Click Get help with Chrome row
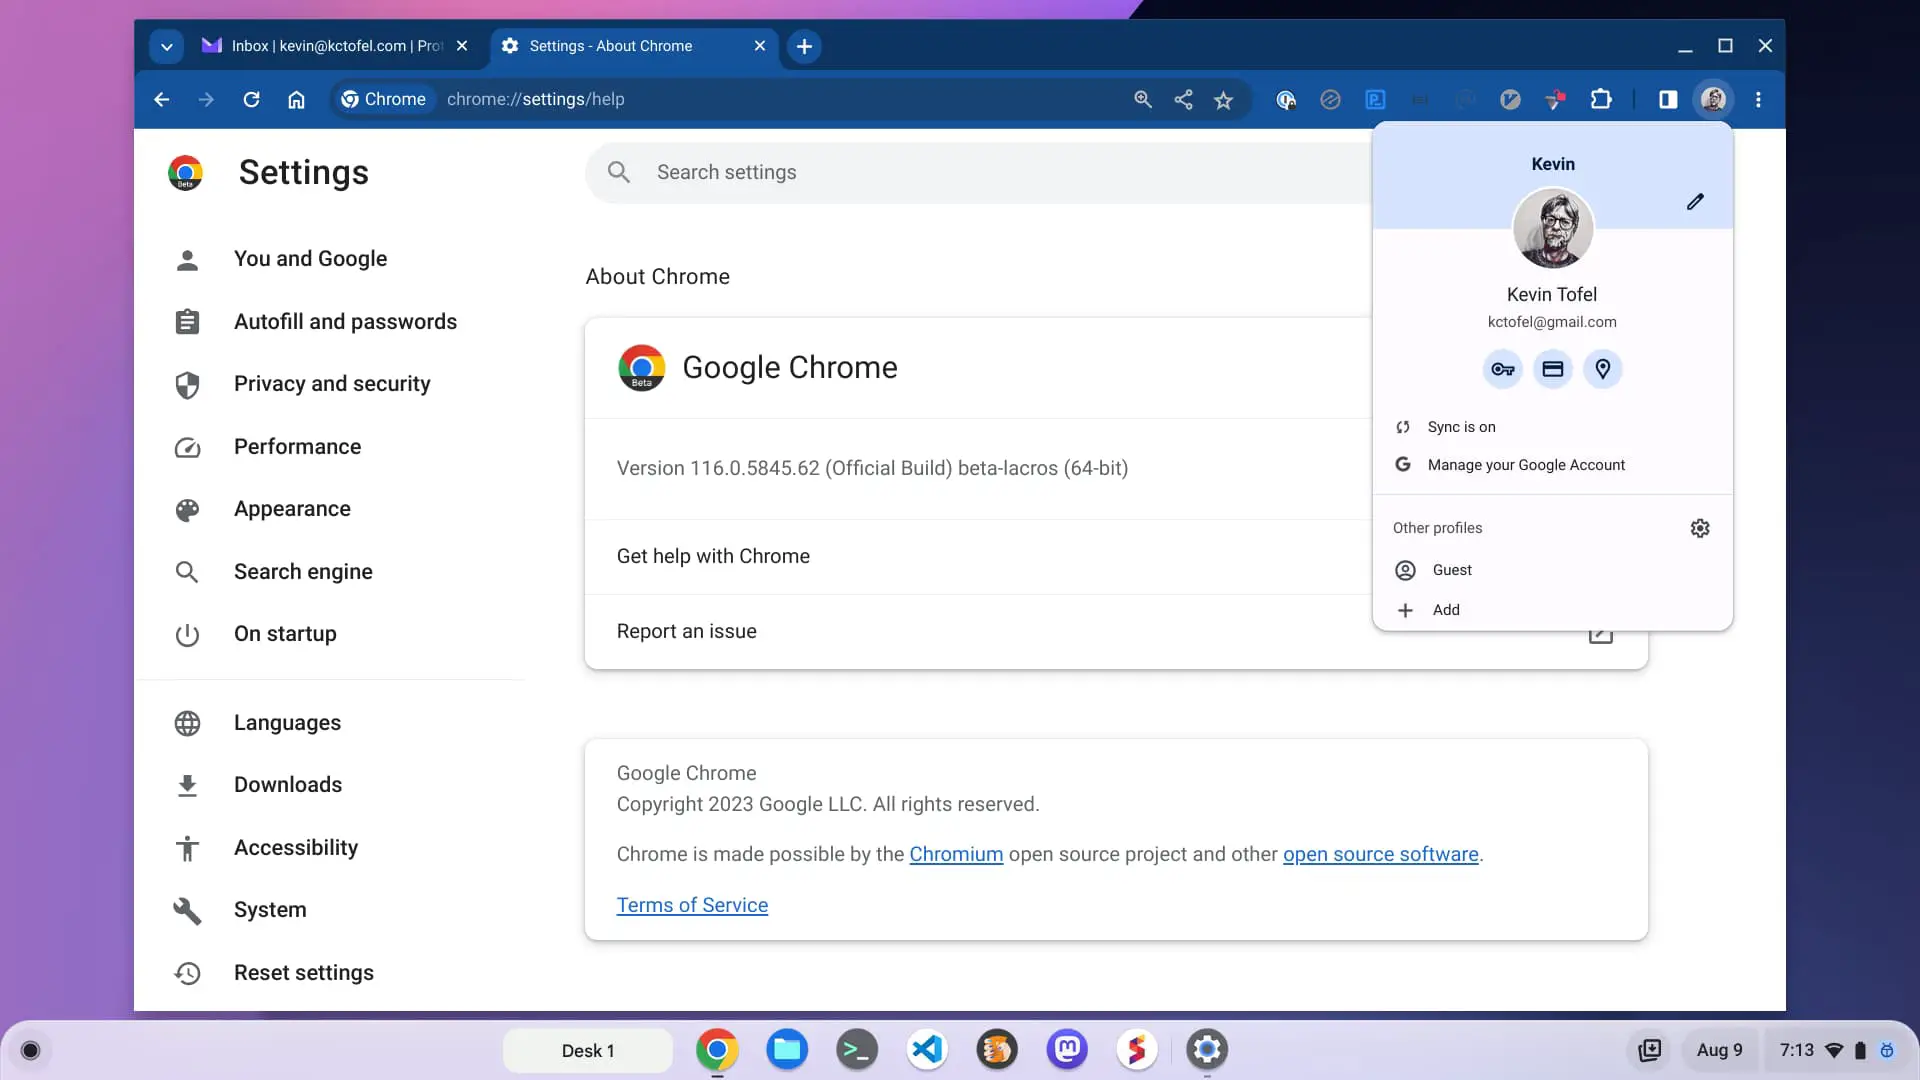Screen dimensions: 1920x1080 tap(978, 556)
